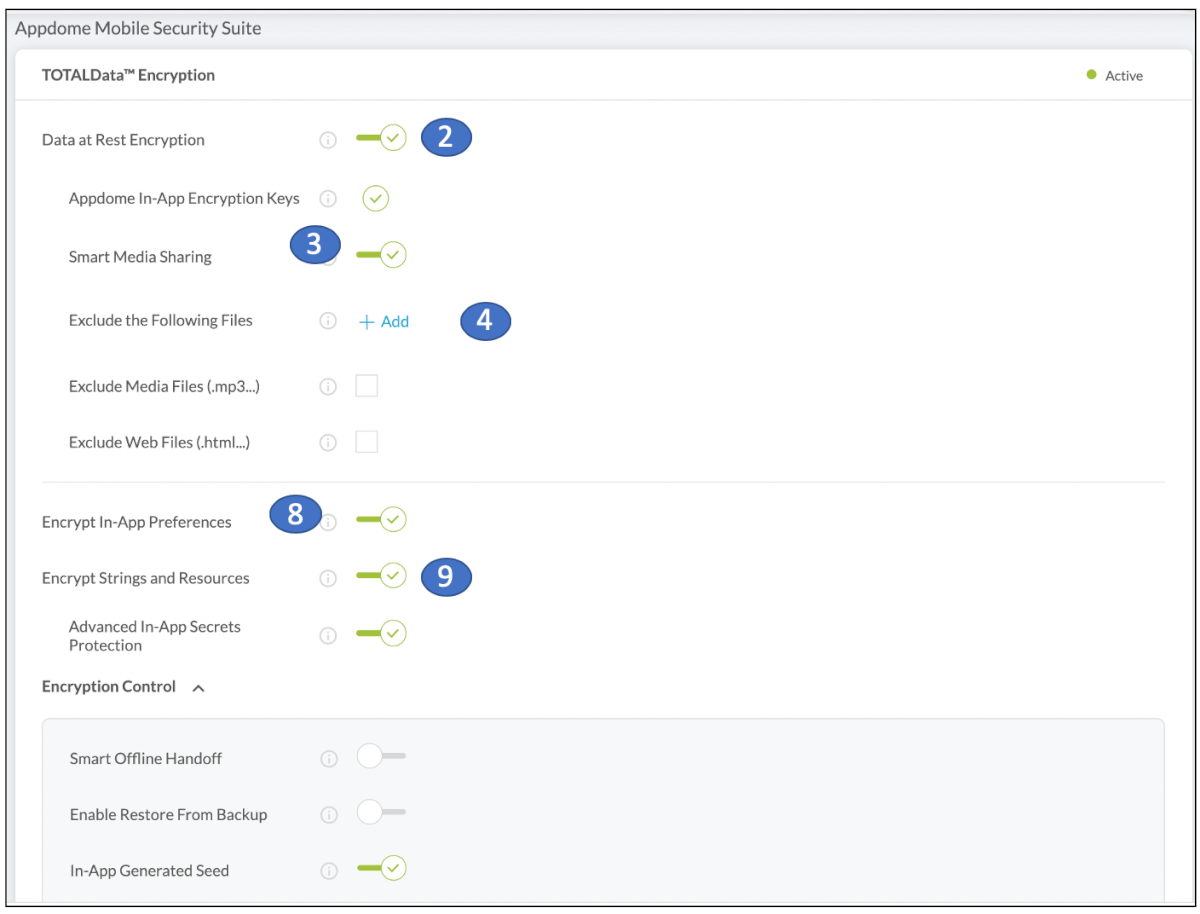The height and width of the screenshot is (914, 1200).
Task: Disable Advanced In-App Secrets Protection
Action: click(x=381, y=633)
